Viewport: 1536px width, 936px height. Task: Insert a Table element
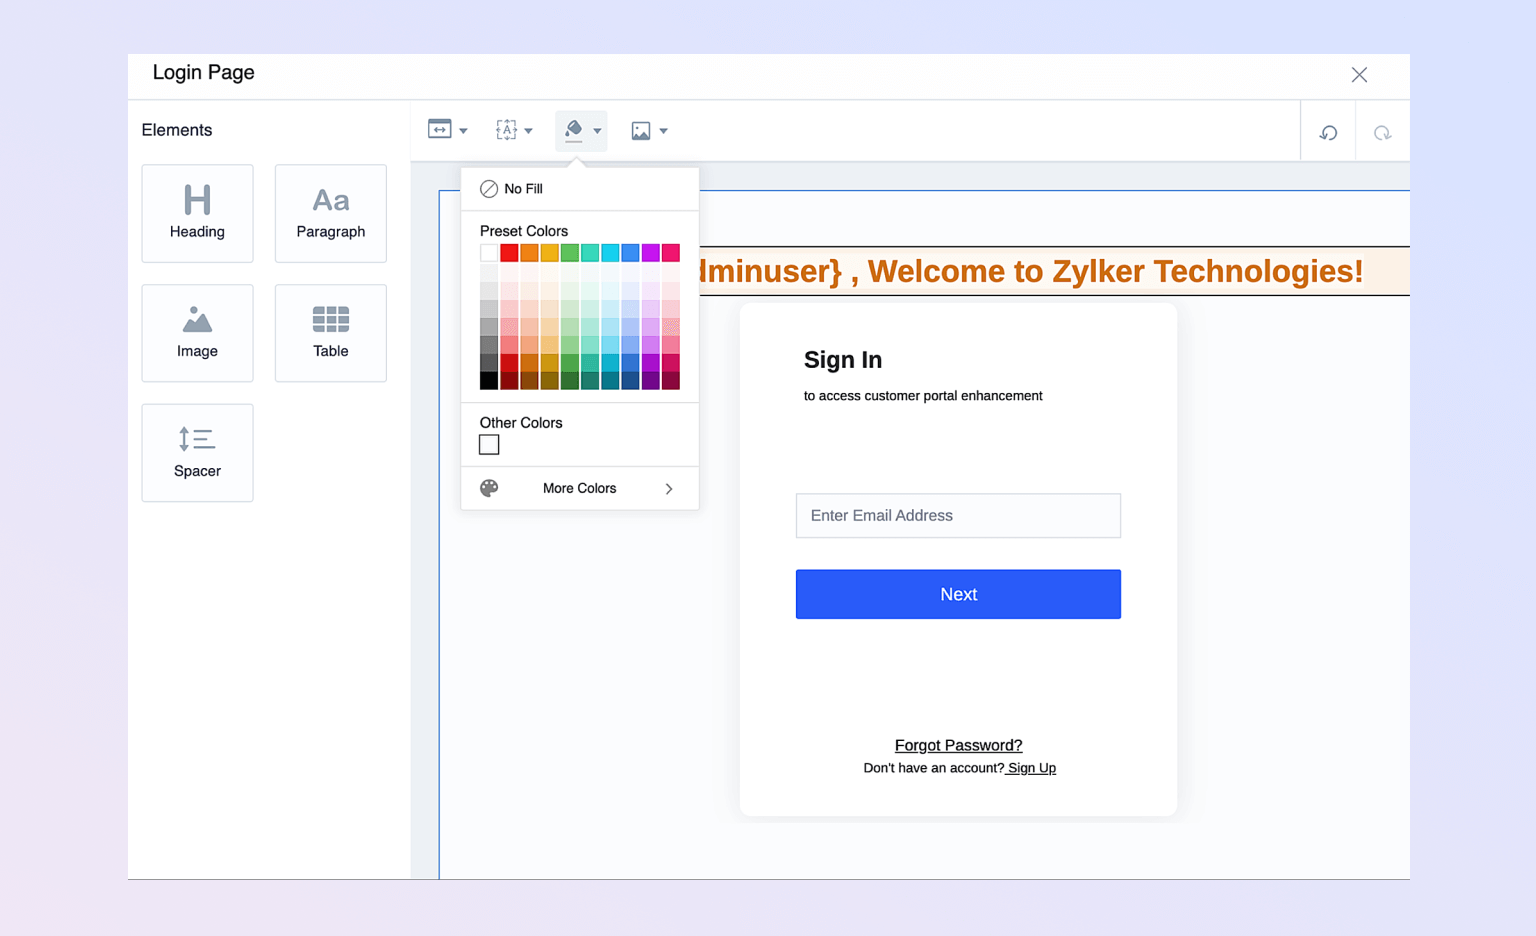pos(330,333)
